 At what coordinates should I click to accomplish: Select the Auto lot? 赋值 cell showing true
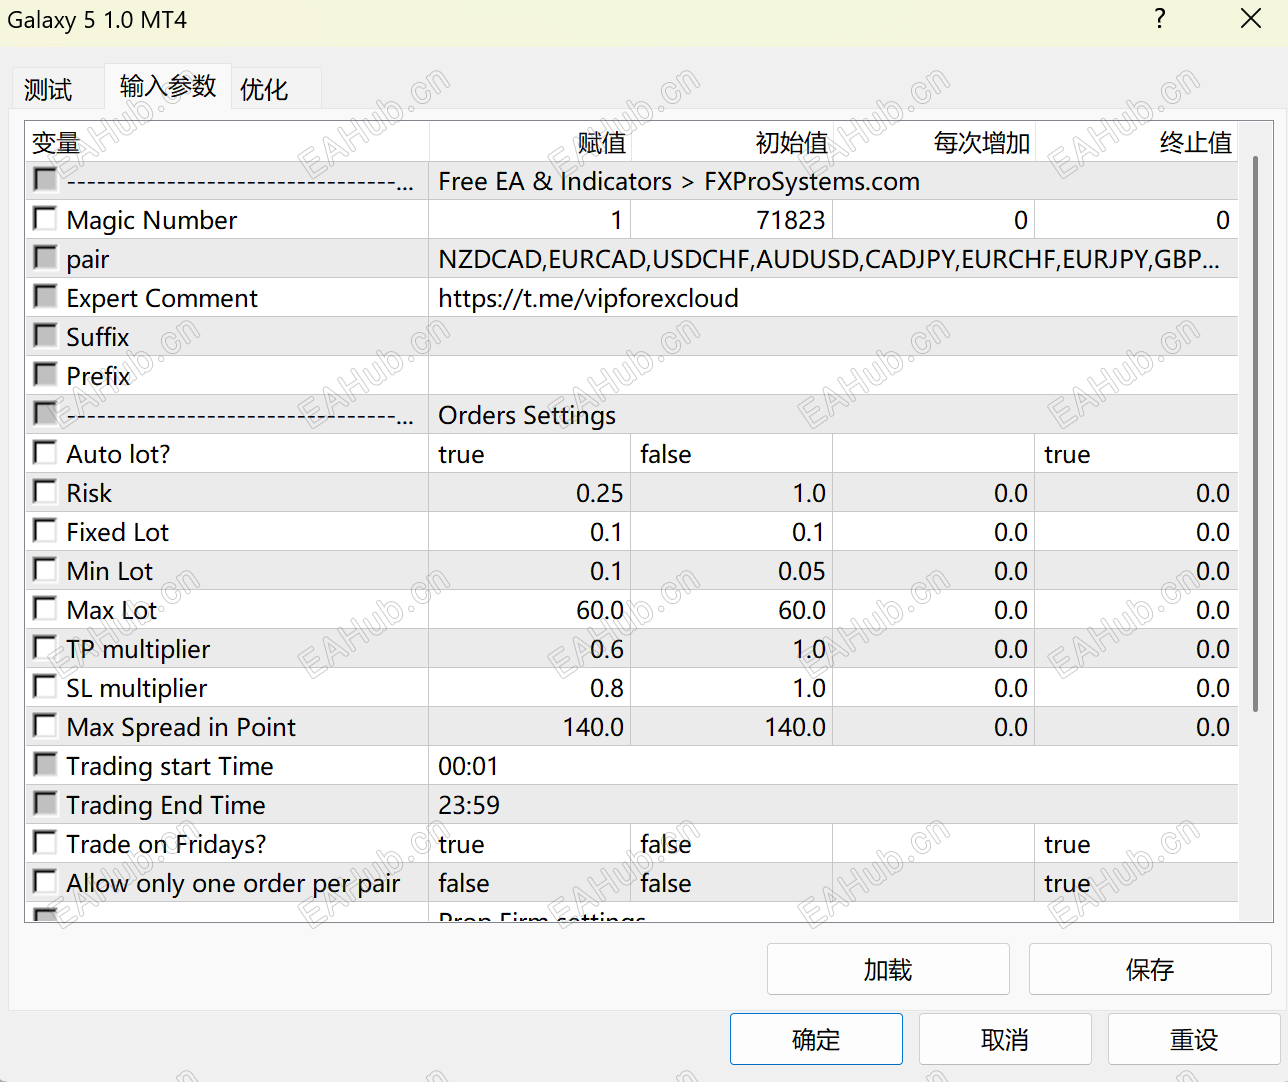pyautogui.click(x=530, y=454)
